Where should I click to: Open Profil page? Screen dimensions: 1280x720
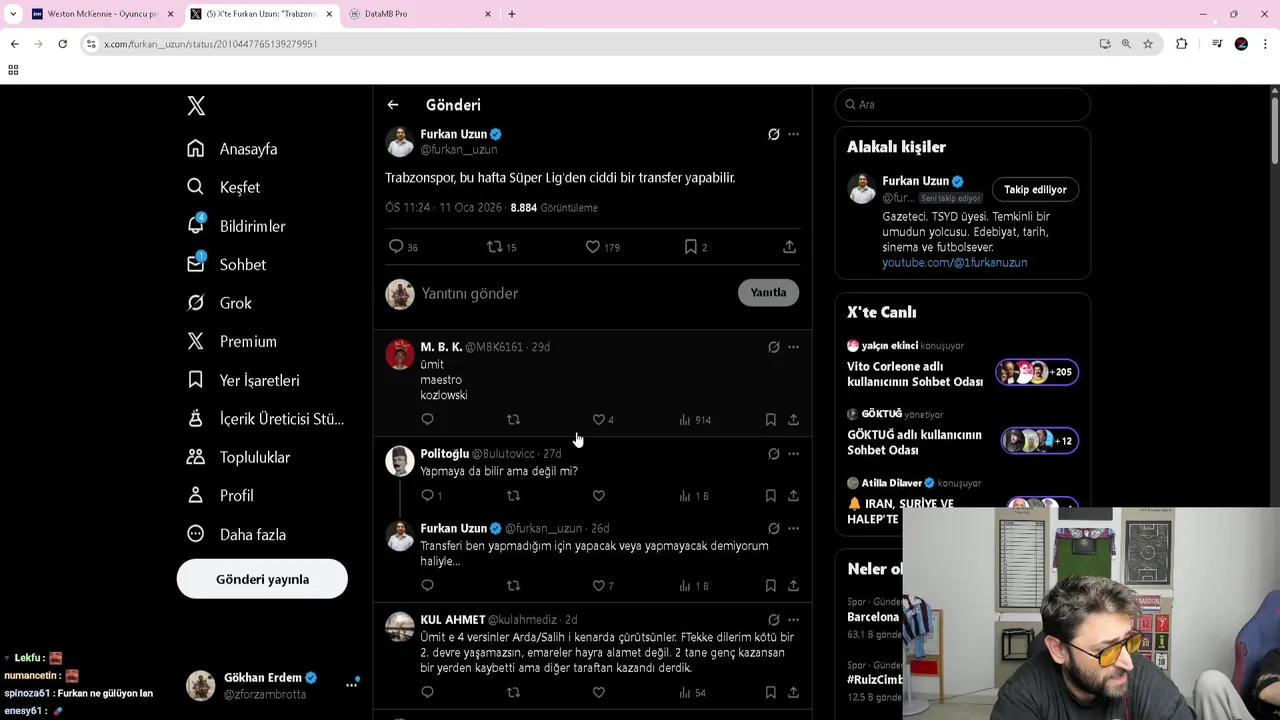tap(220, 495)
